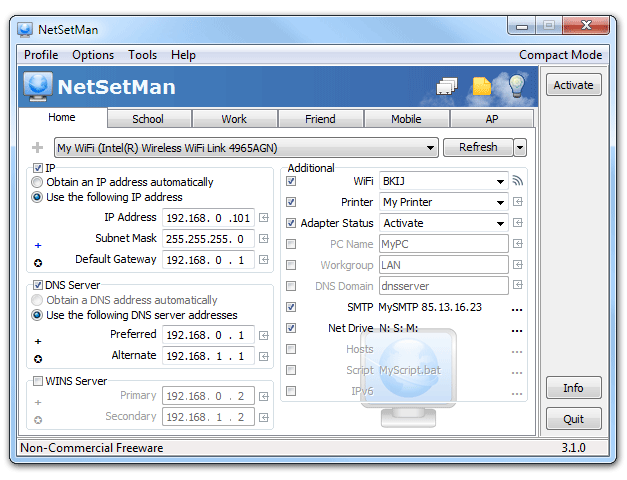Click the gray plus icon beside adapter dropdown
Image resolution: width=627 pixels, height=480 pixels.
pyautogui.click(x=38, y=148)
